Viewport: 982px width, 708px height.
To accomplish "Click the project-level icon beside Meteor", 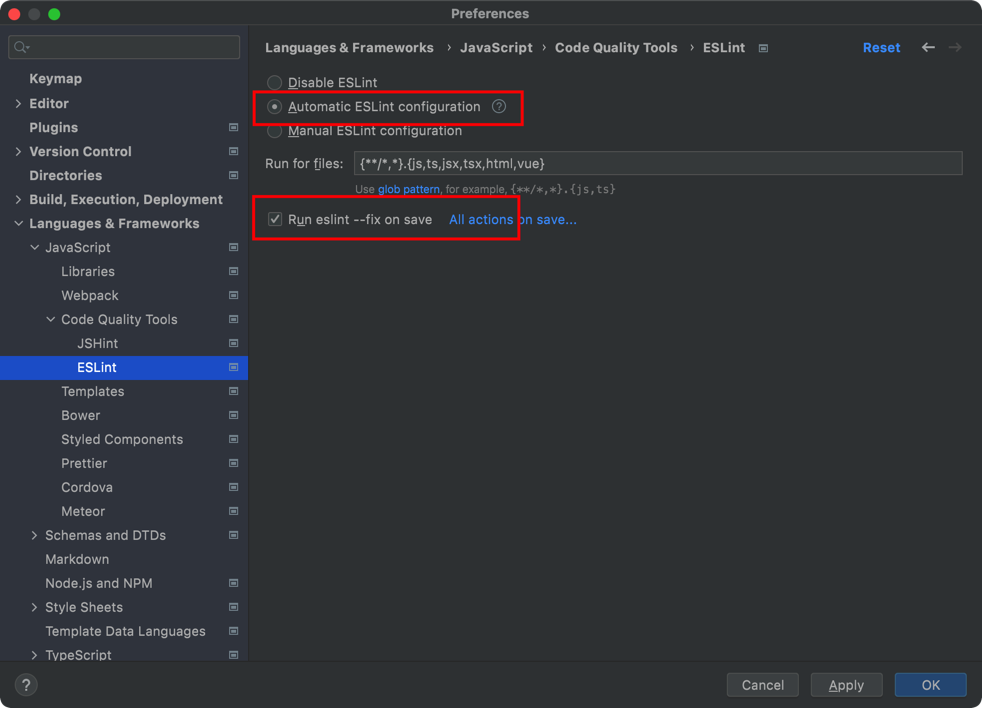I will (234, 511).
